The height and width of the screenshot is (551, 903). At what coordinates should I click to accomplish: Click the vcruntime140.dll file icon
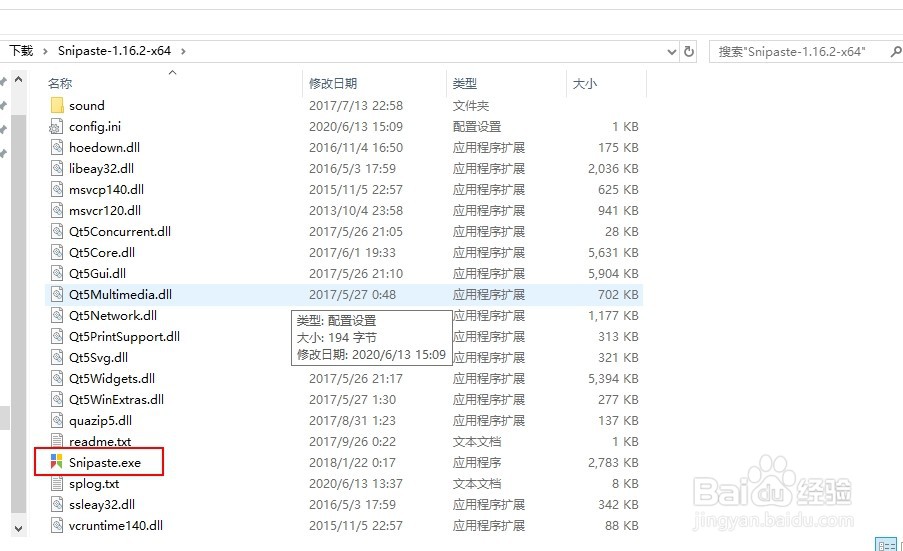56,526
